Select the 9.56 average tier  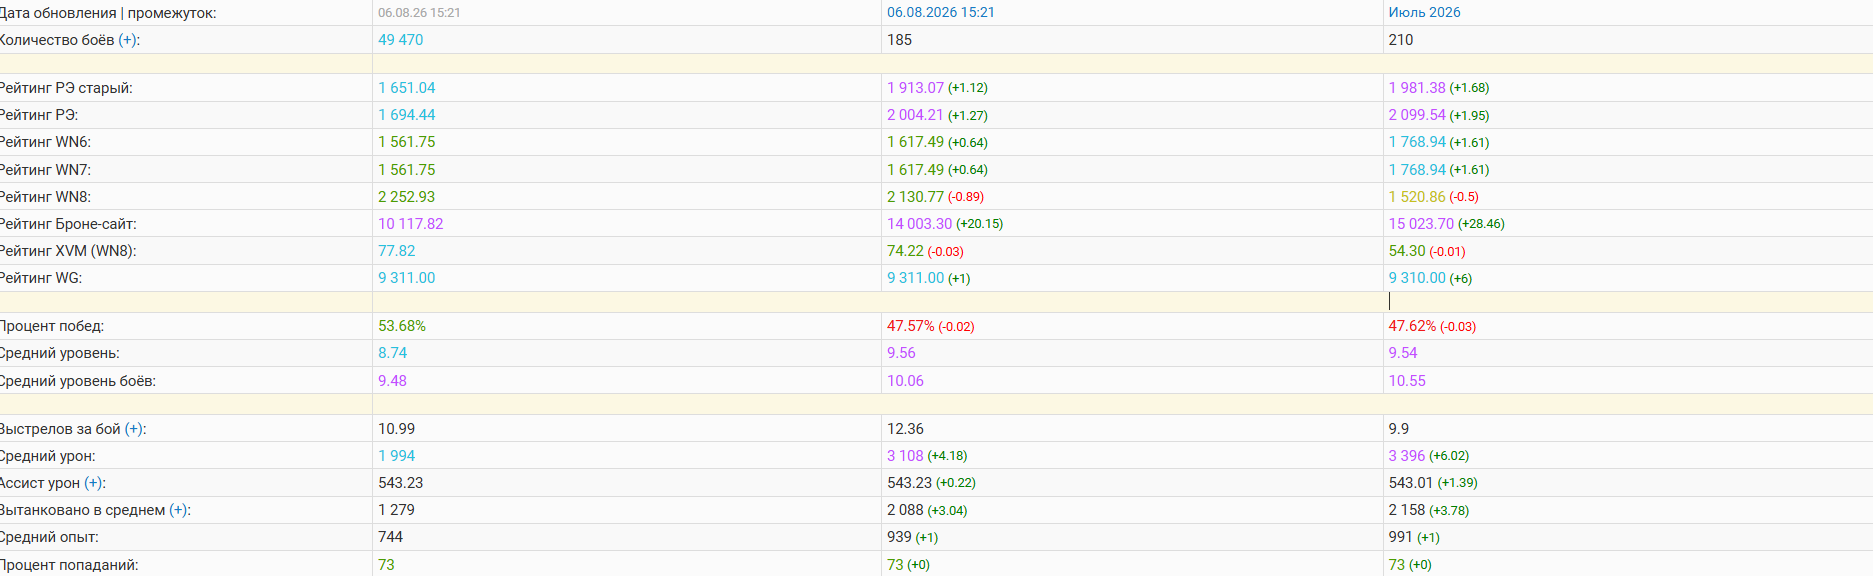(x=901, y=353)
